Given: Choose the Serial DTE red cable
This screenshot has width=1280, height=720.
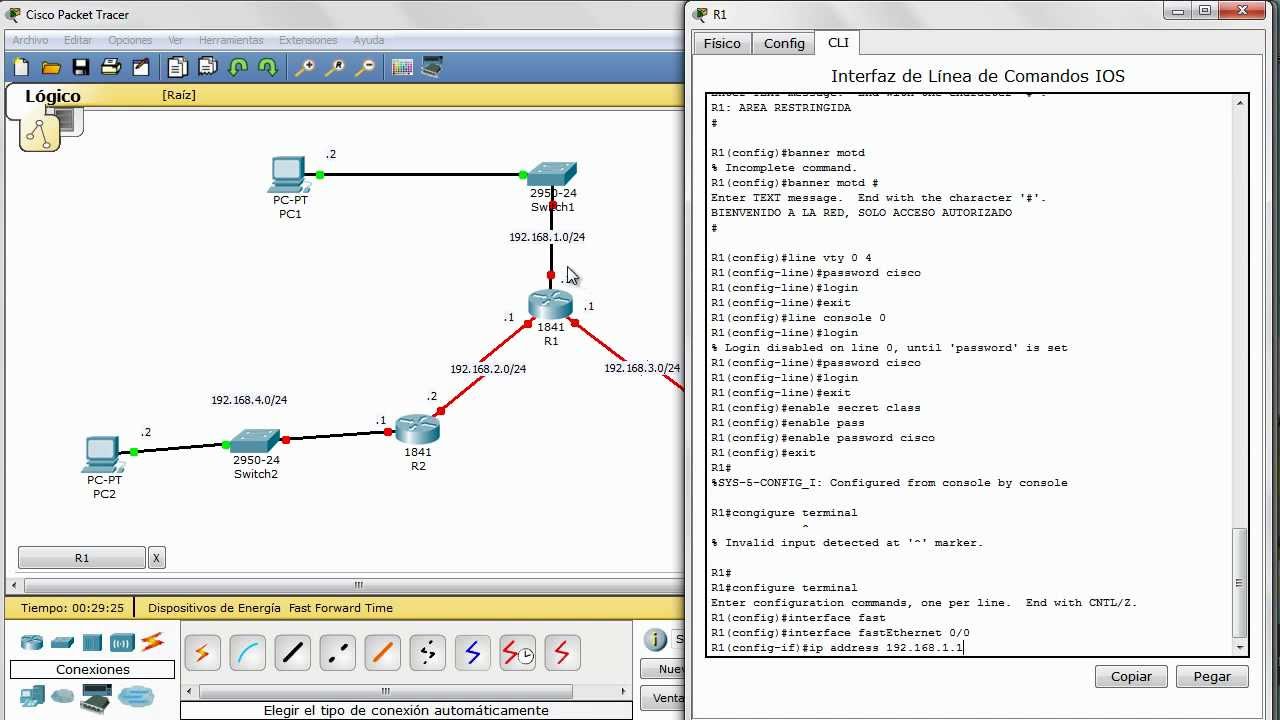Looking at the screenshot, I should pyautogui.click(x=562, y=654).
